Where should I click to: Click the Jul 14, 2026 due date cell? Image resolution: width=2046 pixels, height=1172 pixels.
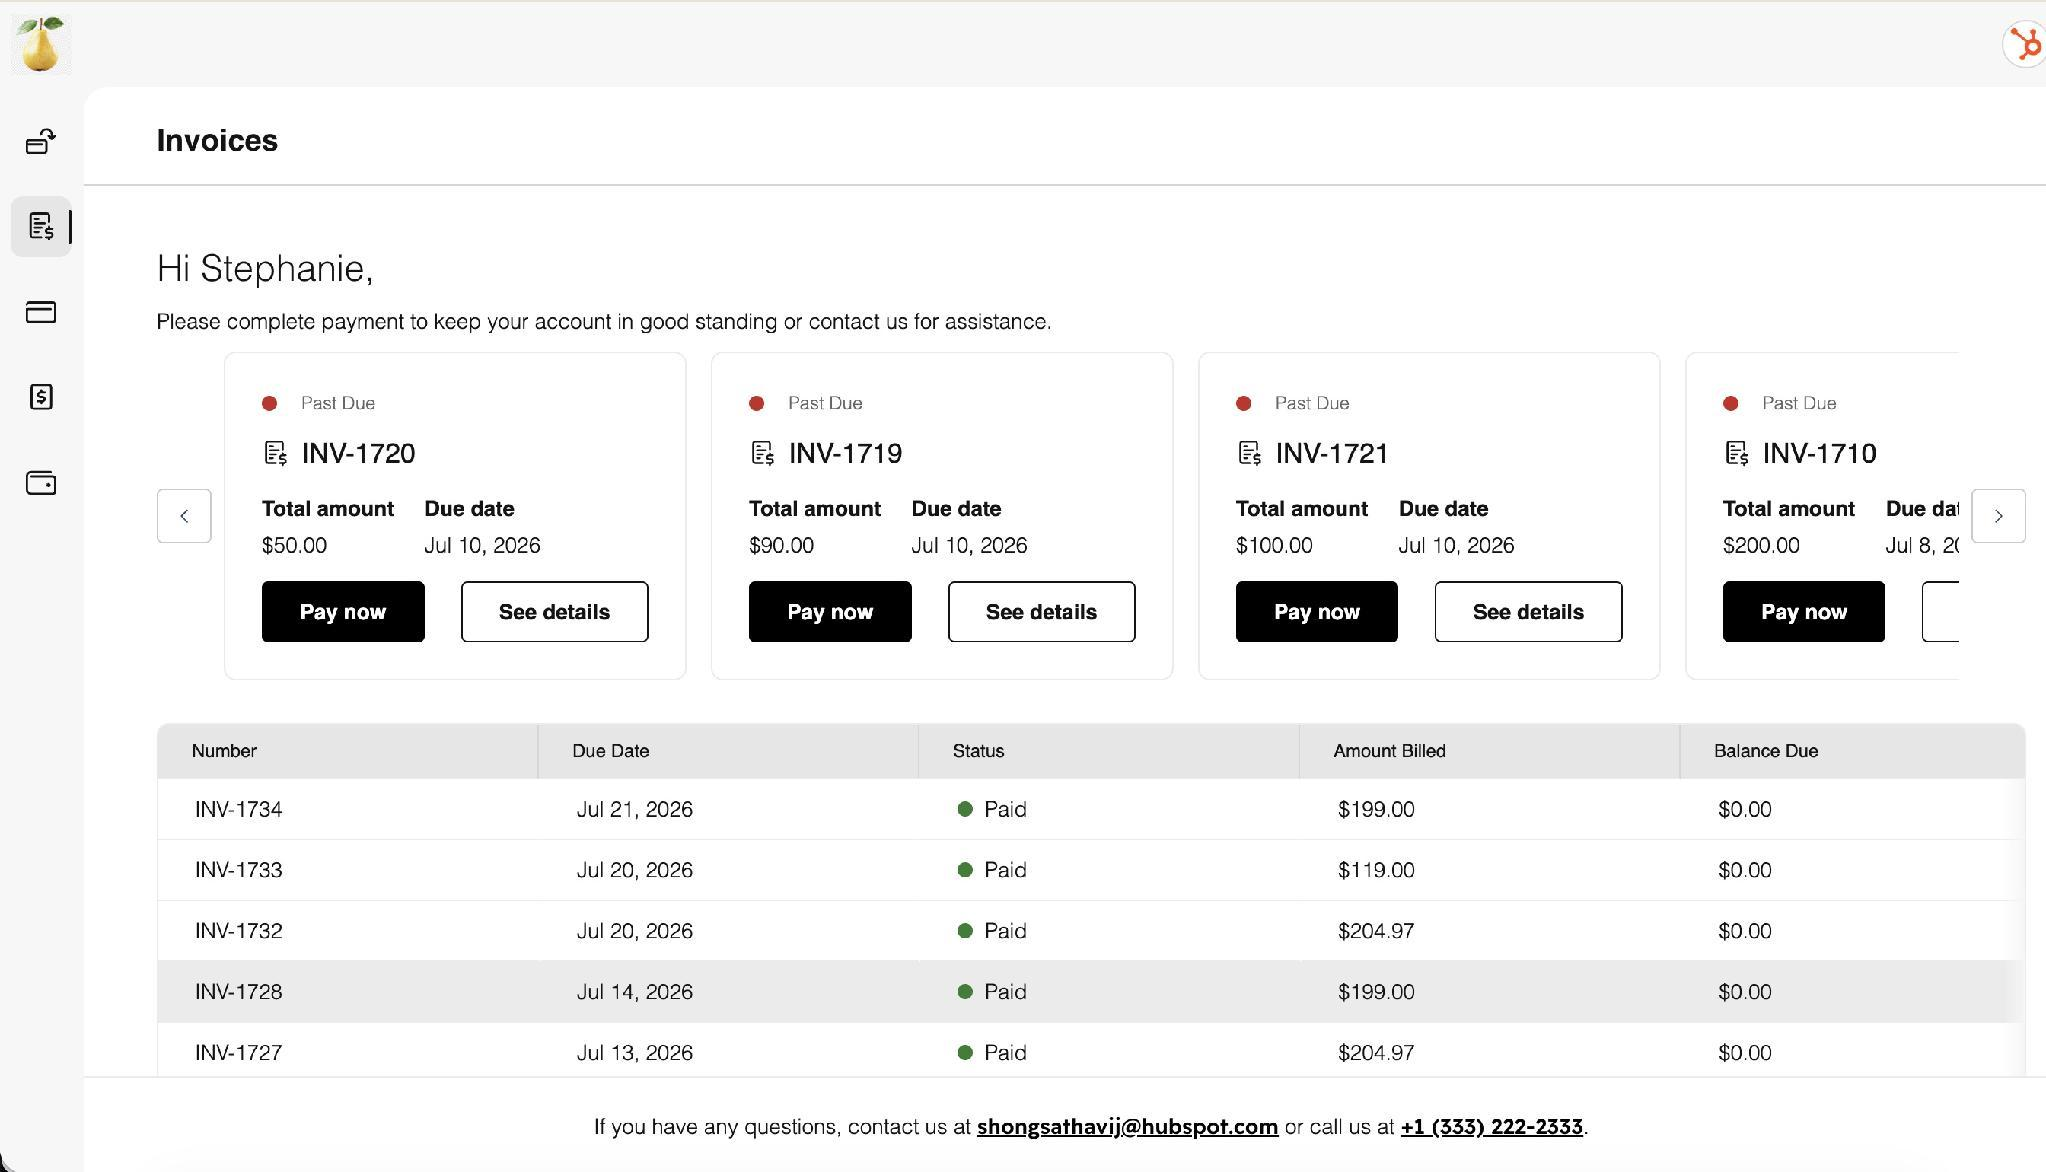pyautogui.click(x=634, y=992)
